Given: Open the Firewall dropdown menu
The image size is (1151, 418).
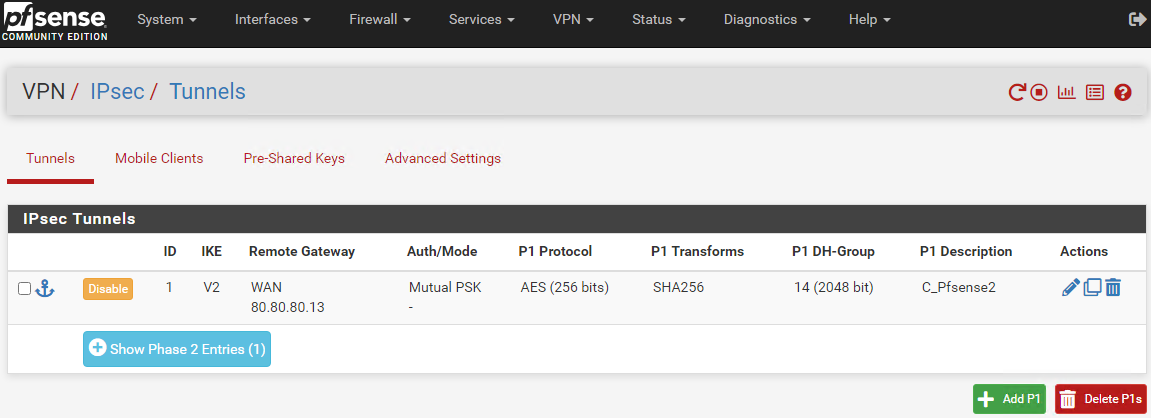Looking at the screenshot, I should 380,20.
